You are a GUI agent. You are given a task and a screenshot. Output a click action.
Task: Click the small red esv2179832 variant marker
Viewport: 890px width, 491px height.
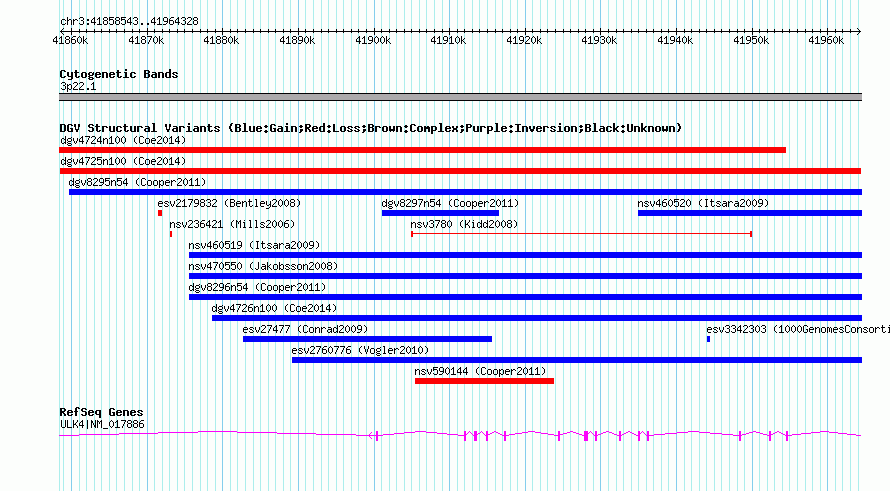[160, 213]
